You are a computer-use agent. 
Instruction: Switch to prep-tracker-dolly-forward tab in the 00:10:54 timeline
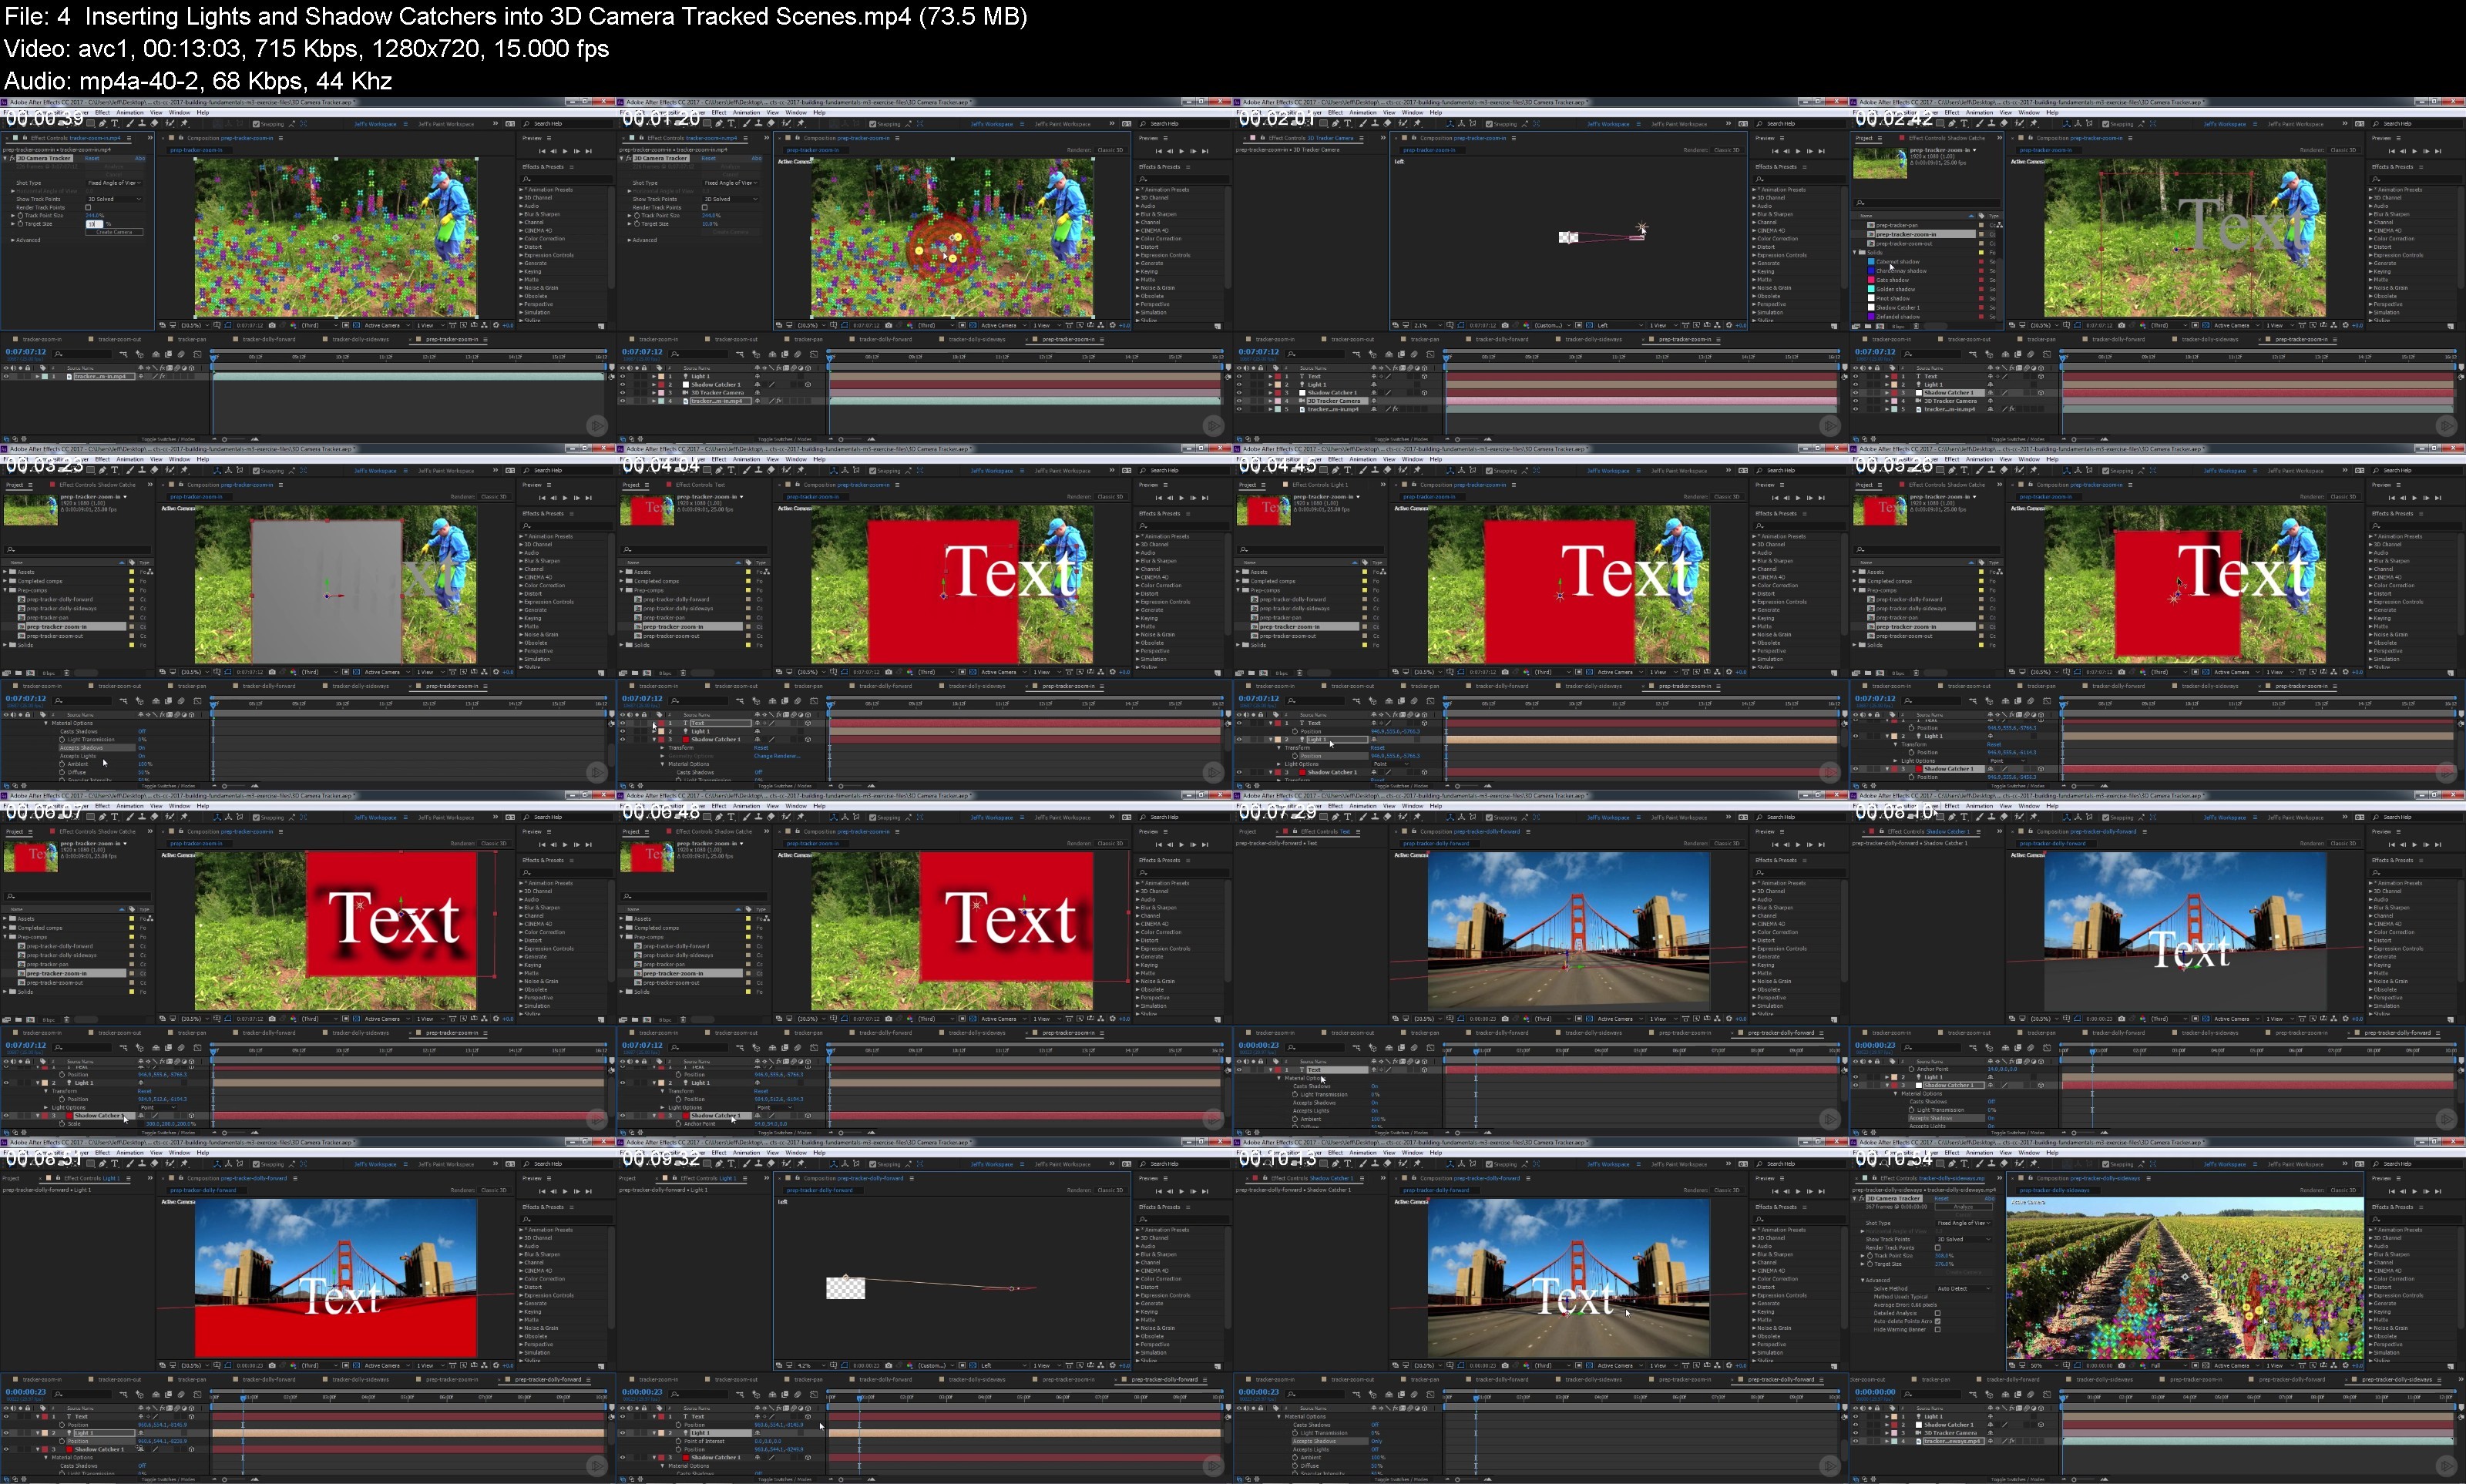[2293, 1380]
